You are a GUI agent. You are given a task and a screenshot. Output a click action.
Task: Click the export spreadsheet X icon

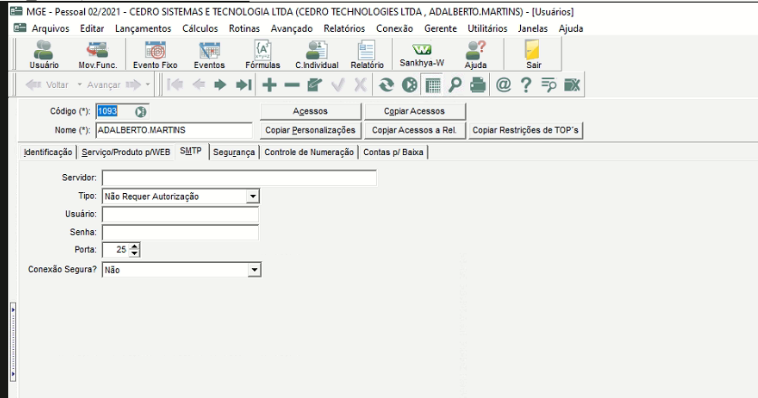point(572,85)
